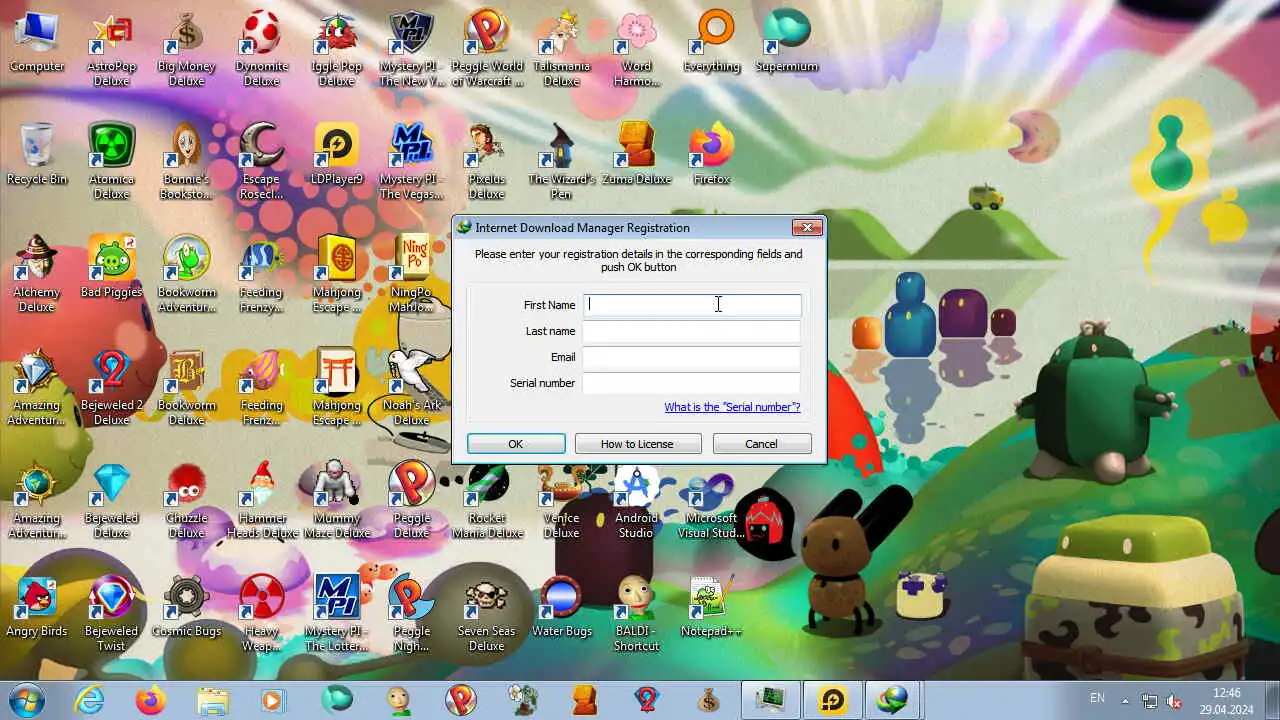
Task: Select the BALDI Shortcut desktop icon
Action: [x=636, y=613]
